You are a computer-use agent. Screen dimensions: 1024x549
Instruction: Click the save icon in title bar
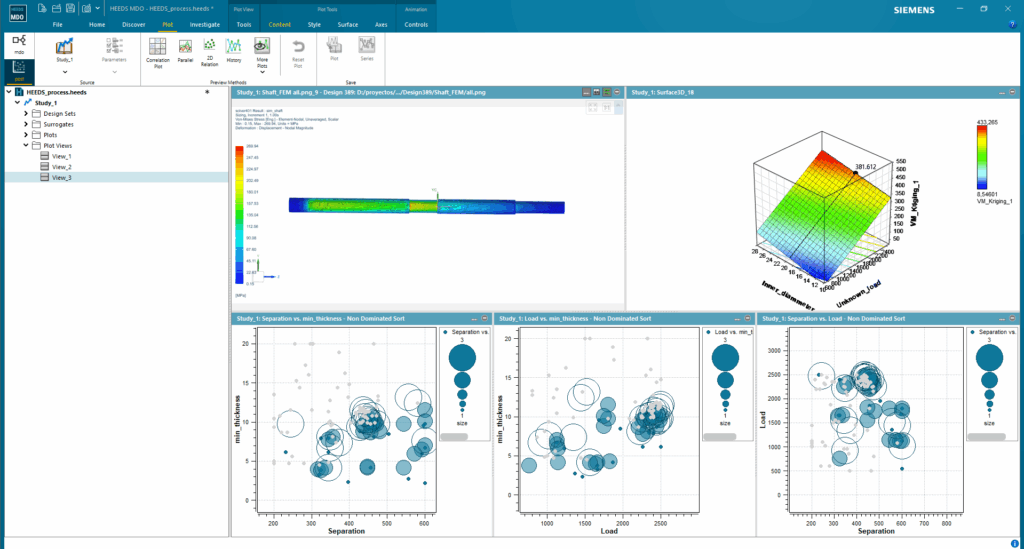pyautogui.click(x=72, y=8)
